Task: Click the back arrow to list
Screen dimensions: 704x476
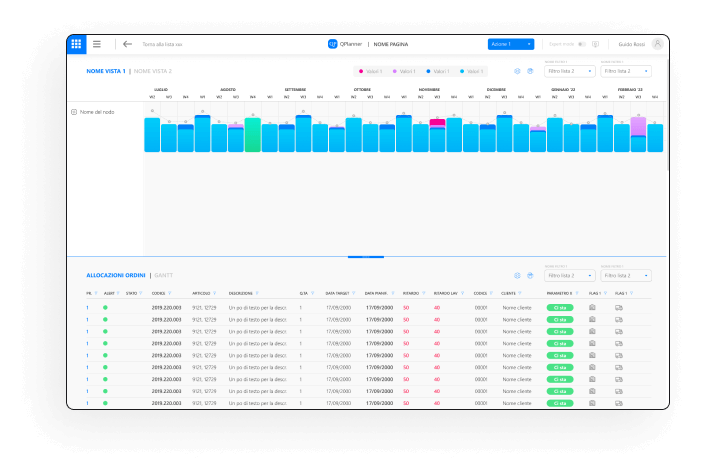Action: pyautogui.click(x=127, y=44)
